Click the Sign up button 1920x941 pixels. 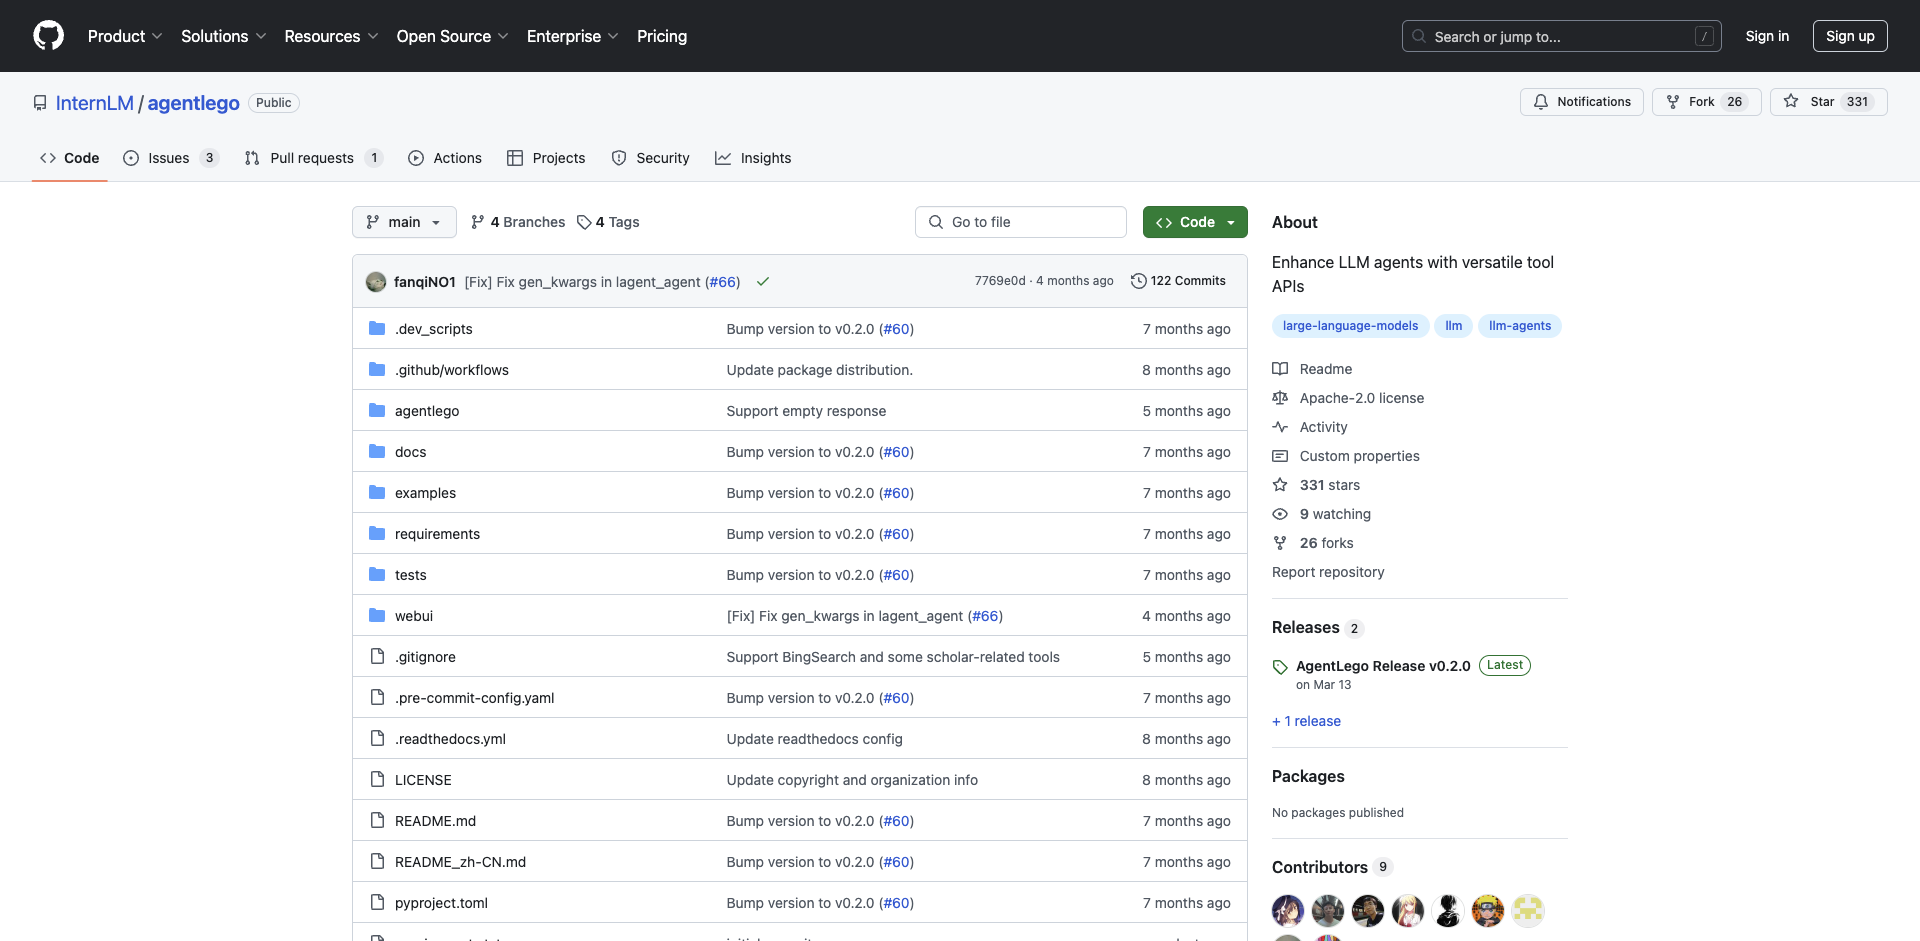pyautogui.click(x=1850, y=36)
